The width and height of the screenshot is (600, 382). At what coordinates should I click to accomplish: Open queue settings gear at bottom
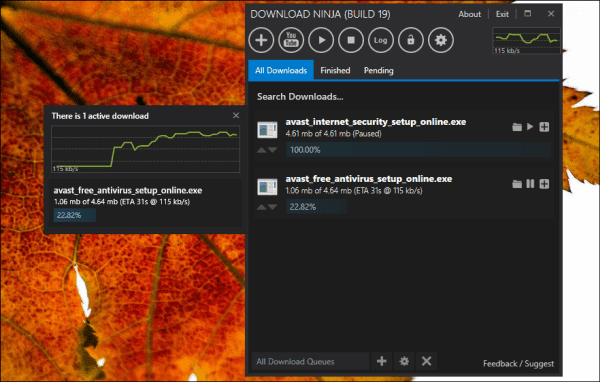click(404, 361)
